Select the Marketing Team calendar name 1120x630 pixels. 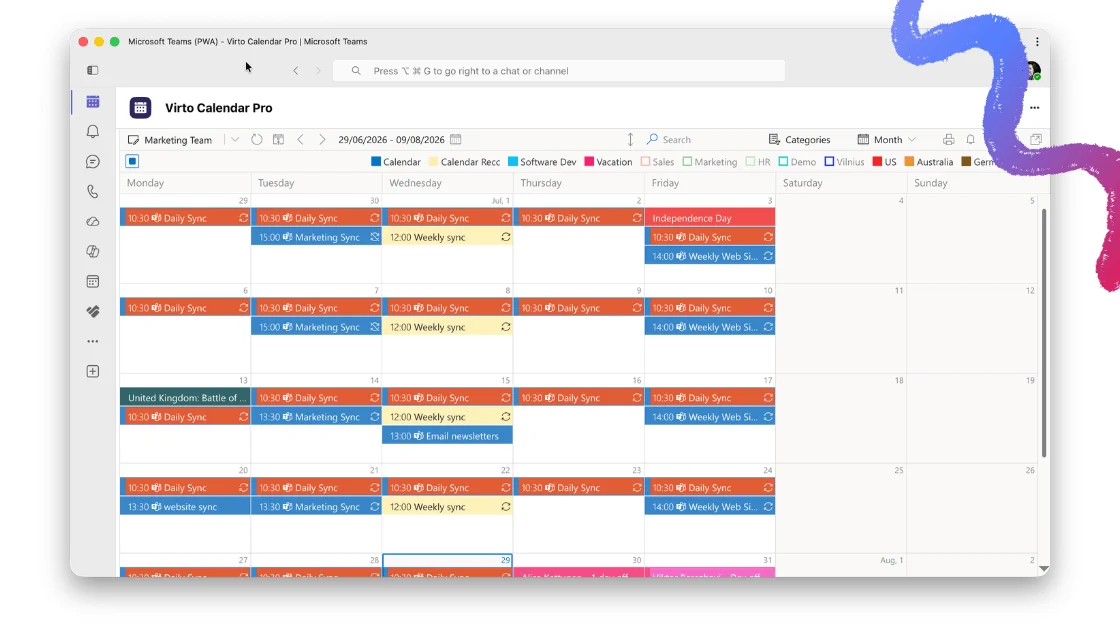[x=178, y=140]
